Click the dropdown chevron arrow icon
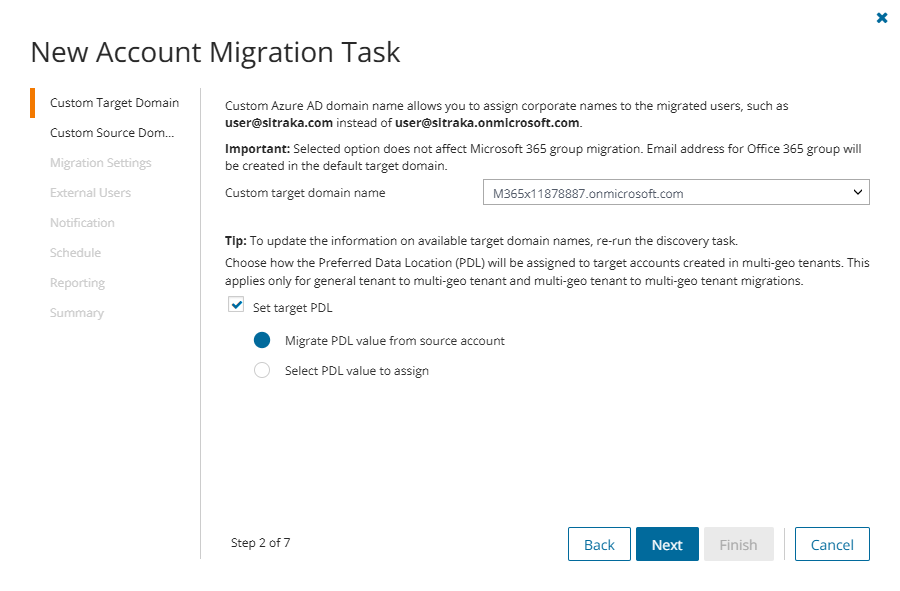Viewport: 900px width, 591px height. 857,192
